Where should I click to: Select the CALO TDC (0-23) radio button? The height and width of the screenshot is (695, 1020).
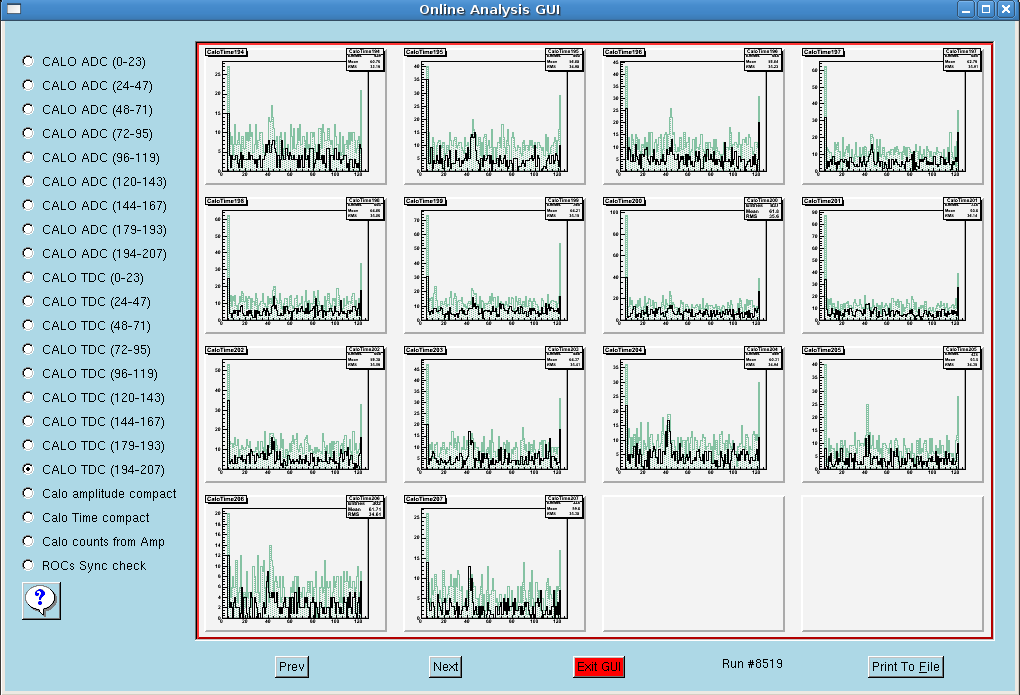28,277
